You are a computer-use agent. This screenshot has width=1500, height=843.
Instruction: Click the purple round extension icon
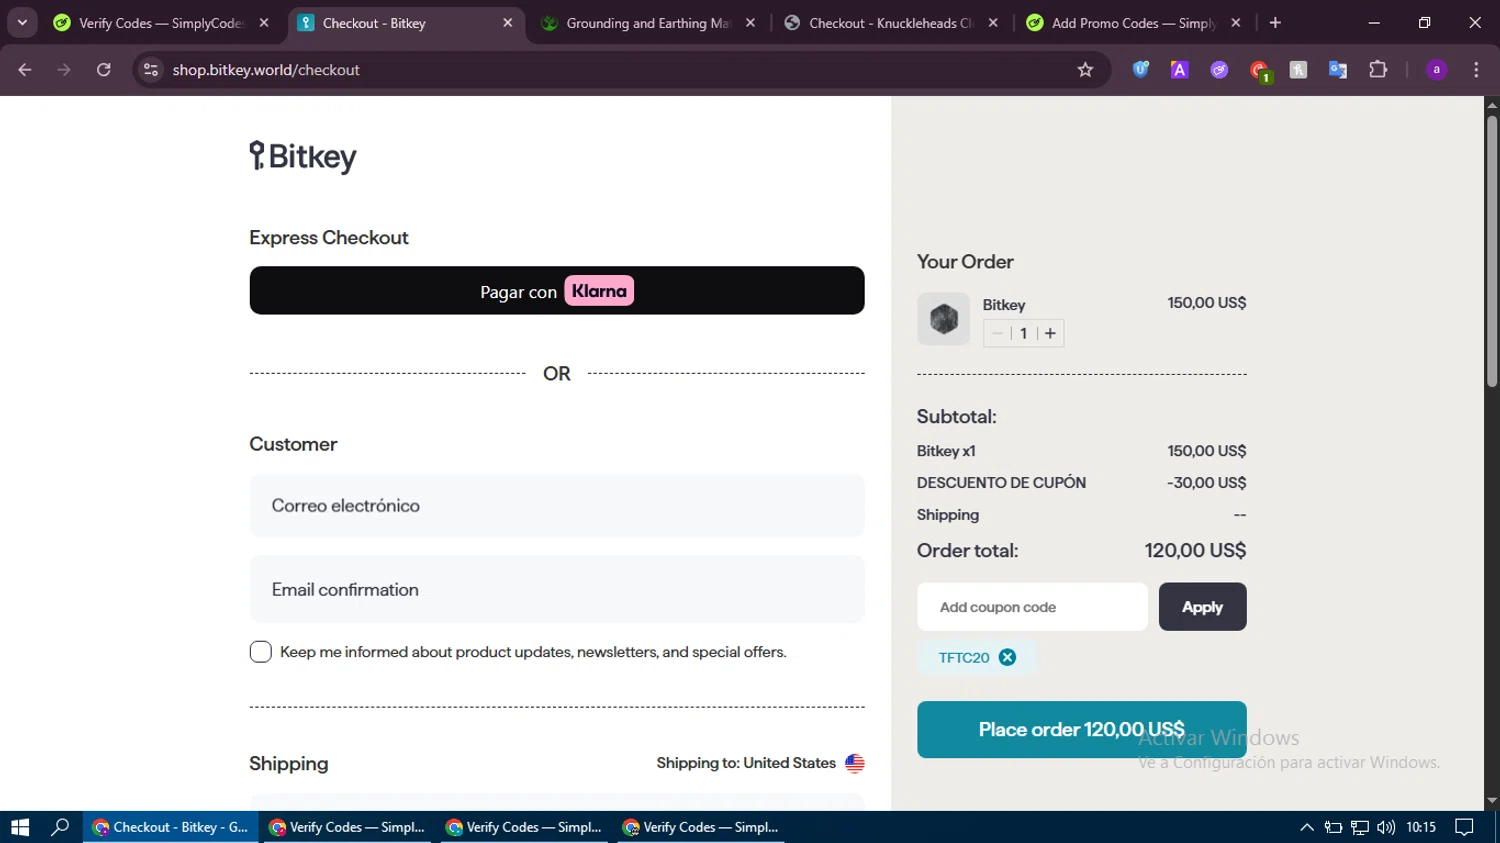click(x=1219, y=70)
